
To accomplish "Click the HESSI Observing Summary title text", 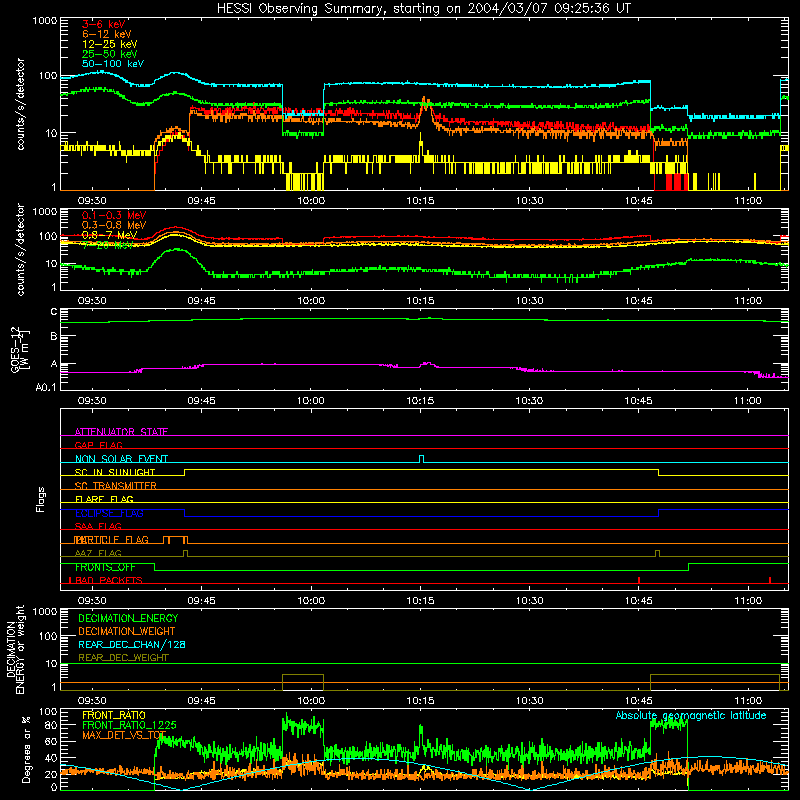I will tap(424, 9).
